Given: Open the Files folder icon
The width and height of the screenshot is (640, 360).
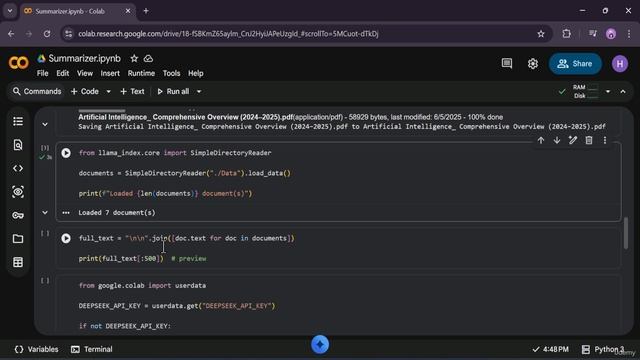Looking at the screenshot, I should click(x=18, y=239).
